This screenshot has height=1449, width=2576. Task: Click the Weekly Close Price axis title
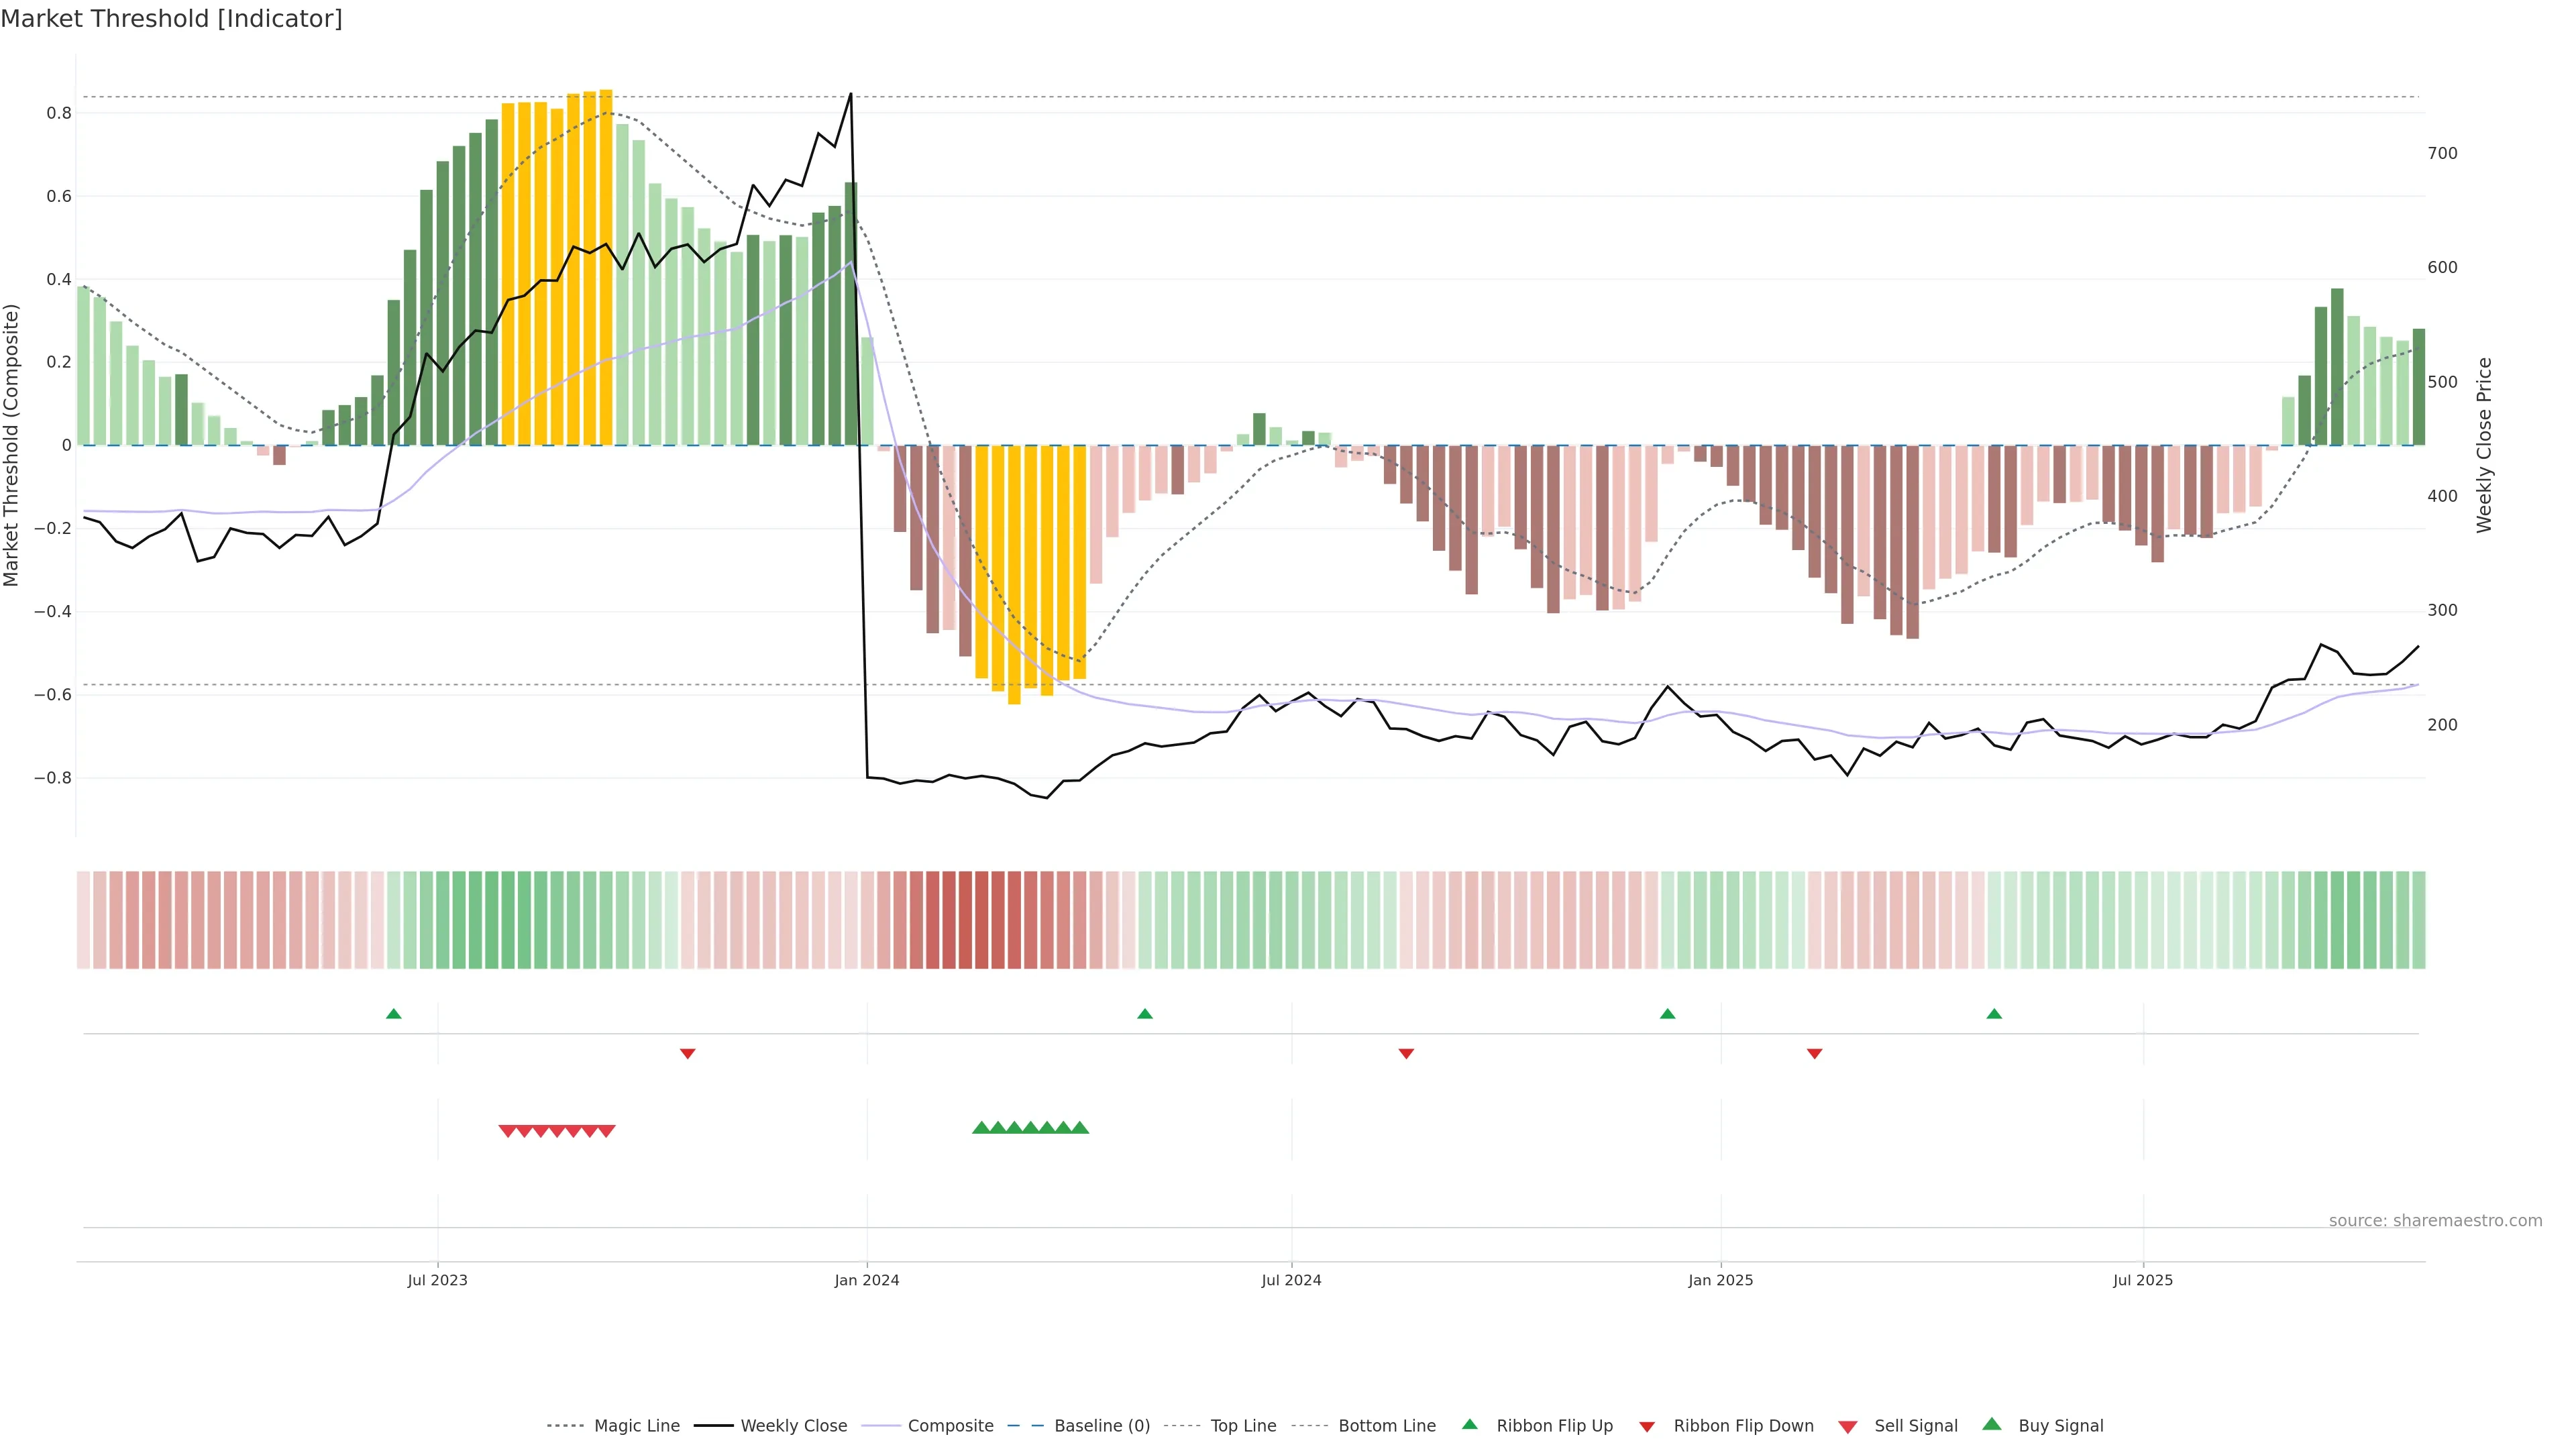tap(2484, 445)
